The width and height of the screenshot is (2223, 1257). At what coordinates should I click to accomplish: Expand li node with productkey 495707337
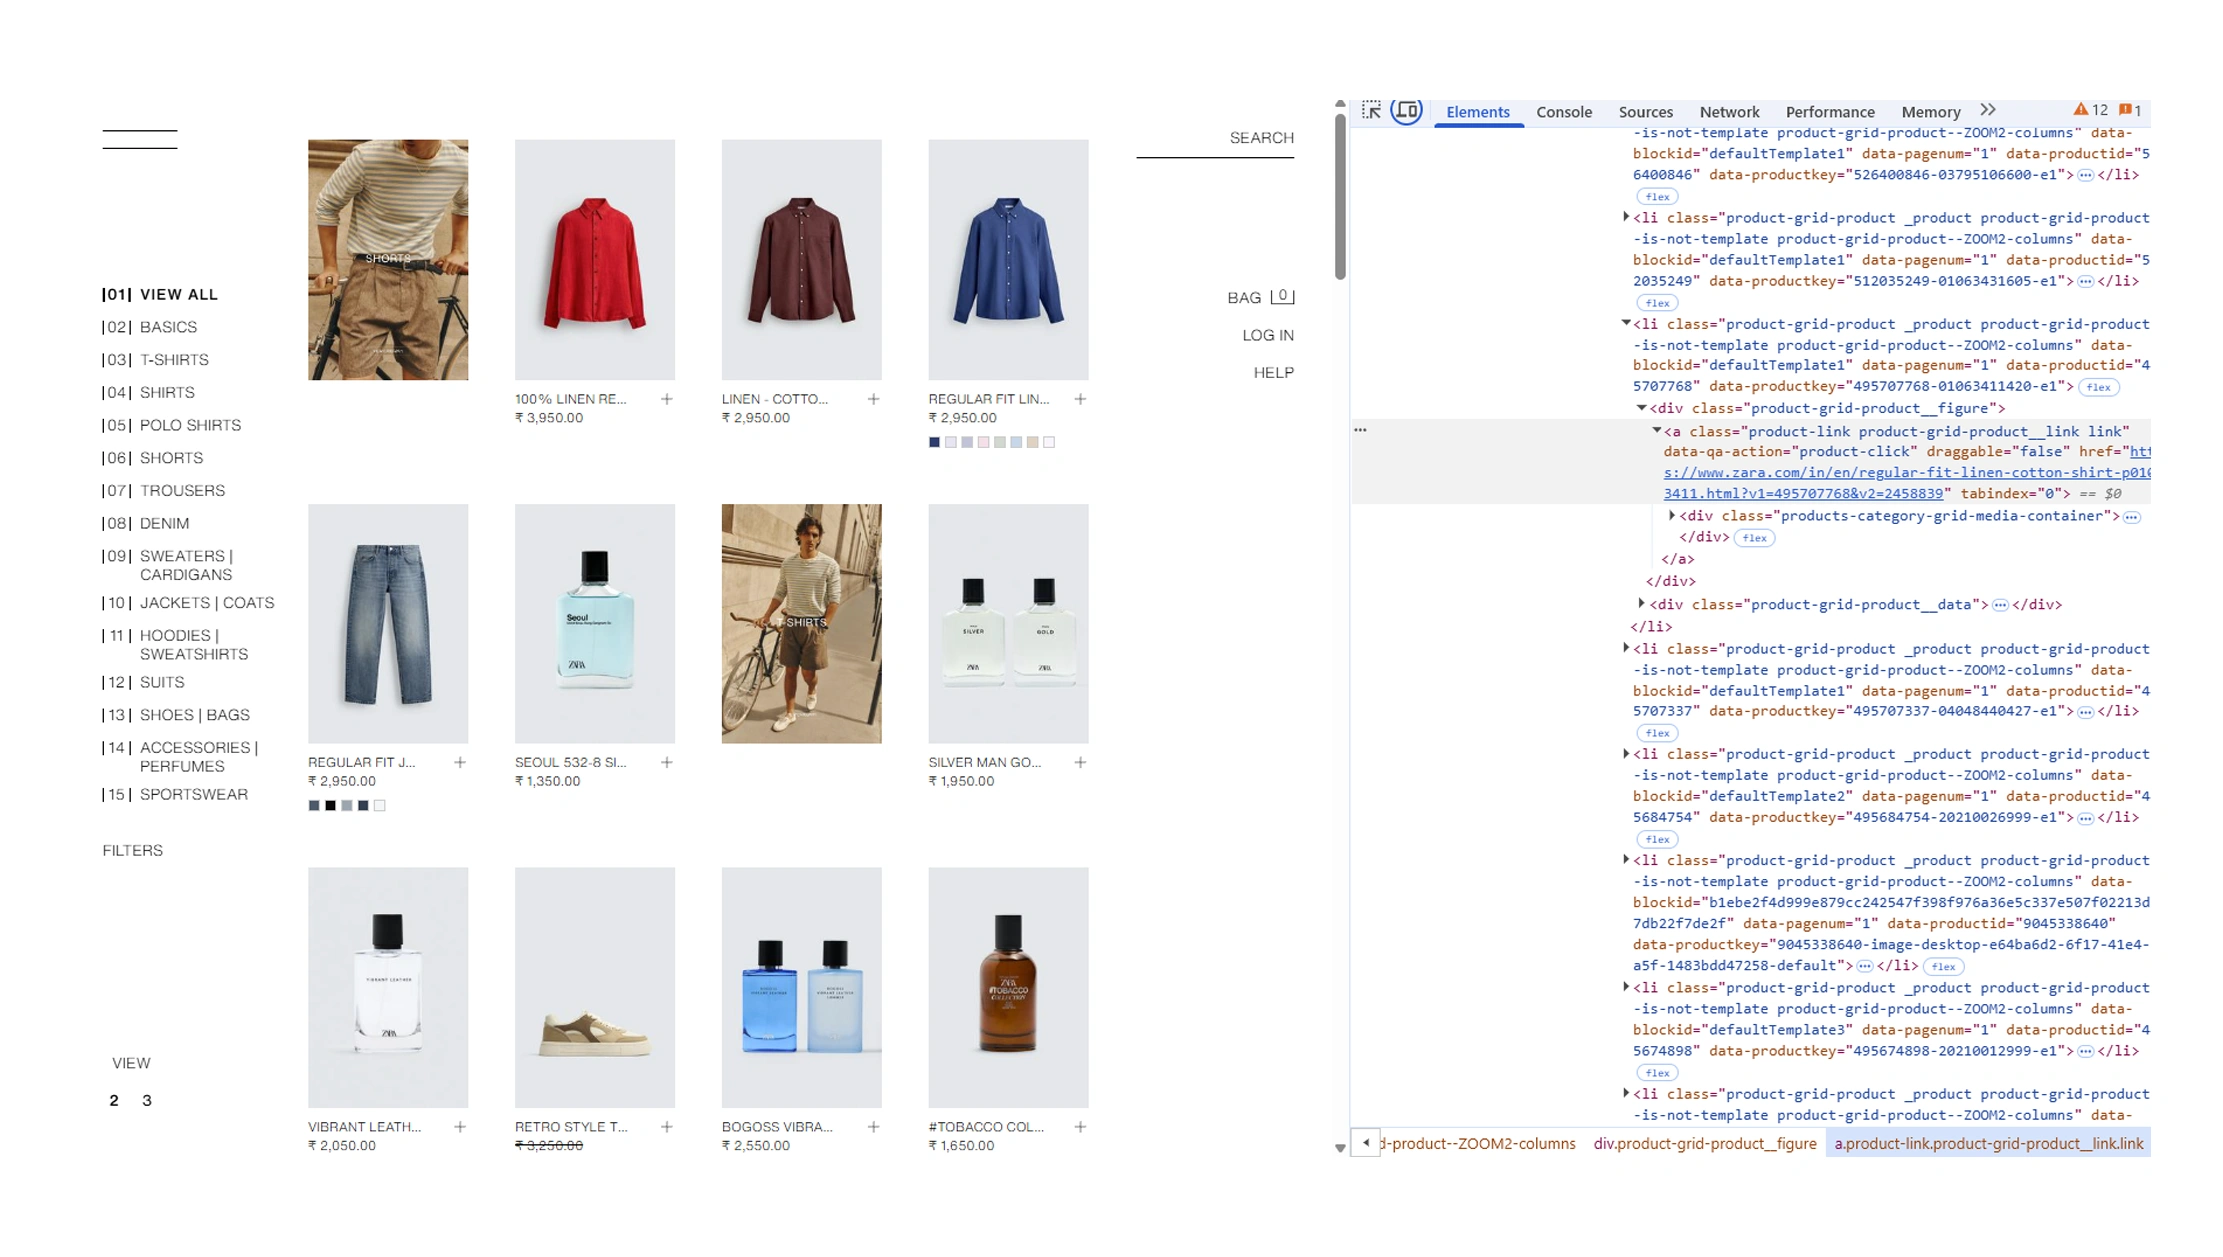[x=1626, y=648]
